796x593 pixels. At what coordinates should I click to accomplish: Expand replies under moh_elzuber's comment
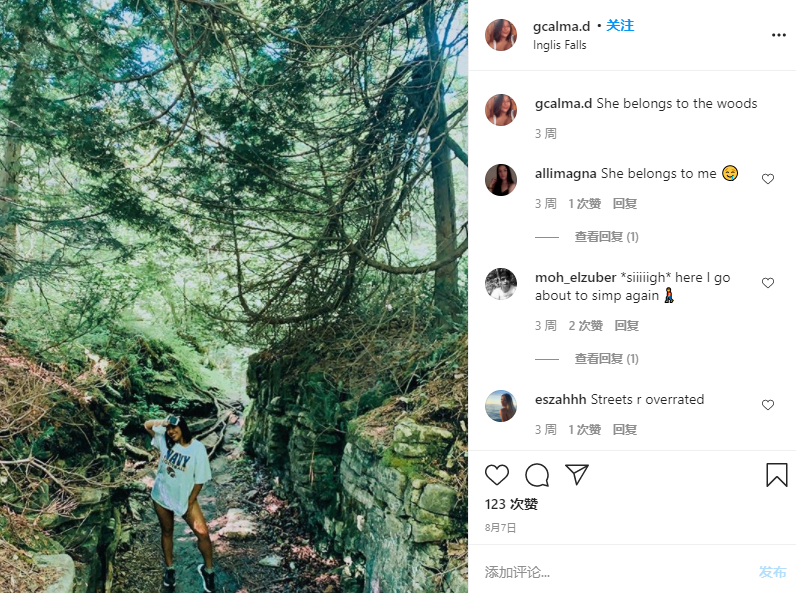[x=606, y=359]
